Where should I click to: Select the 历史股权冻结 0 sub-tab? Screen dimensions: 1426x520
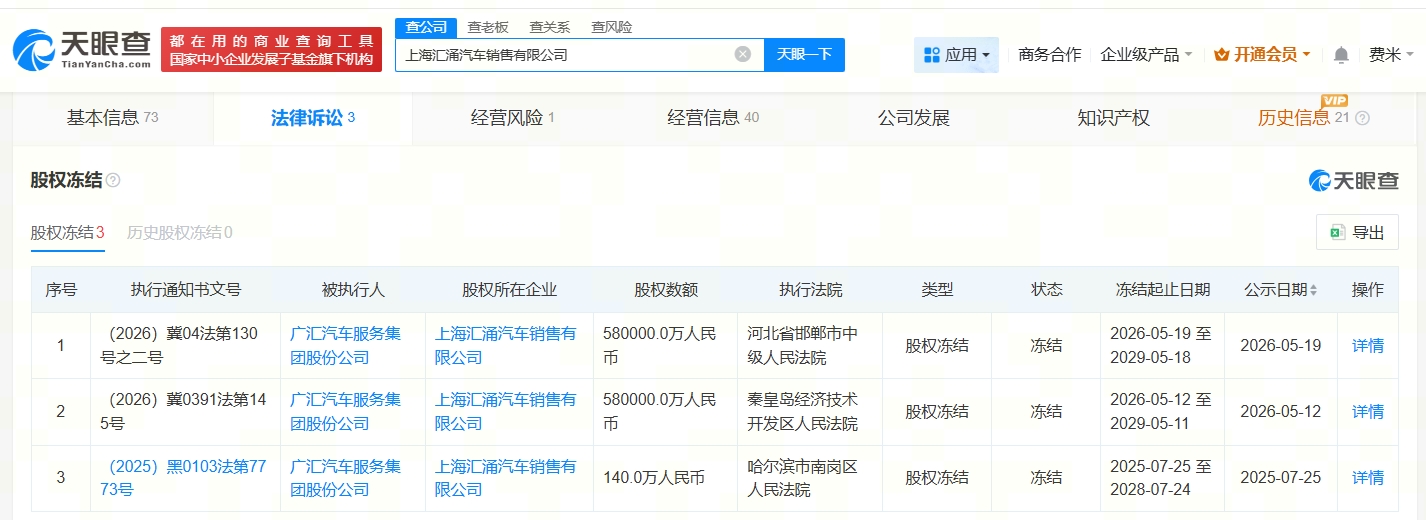(179, 232)
